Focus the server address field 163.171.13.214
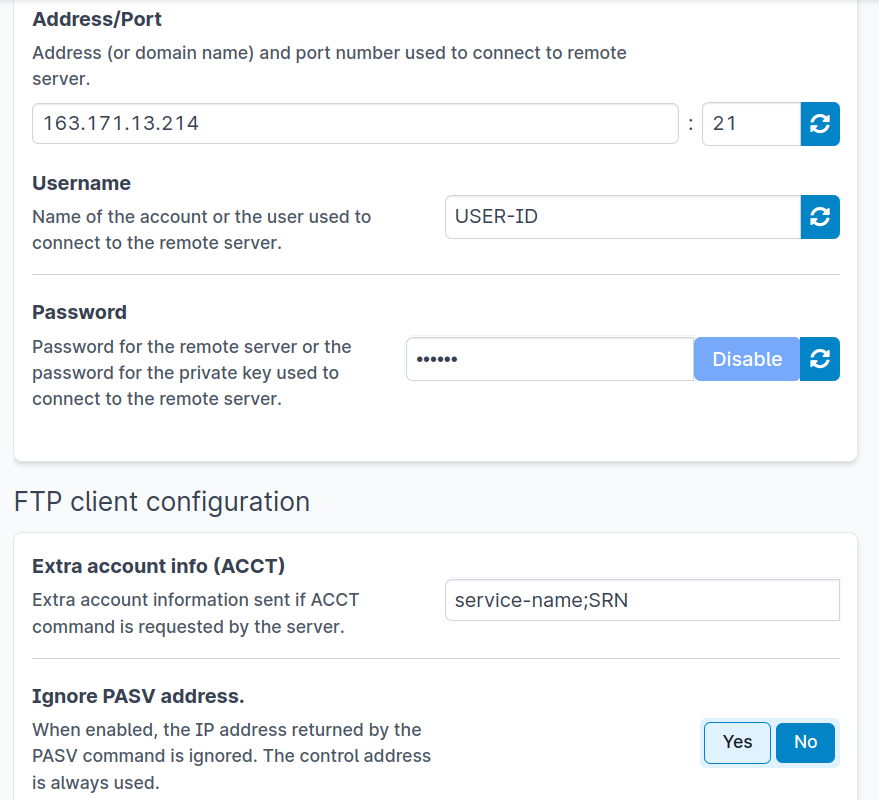 355,124
